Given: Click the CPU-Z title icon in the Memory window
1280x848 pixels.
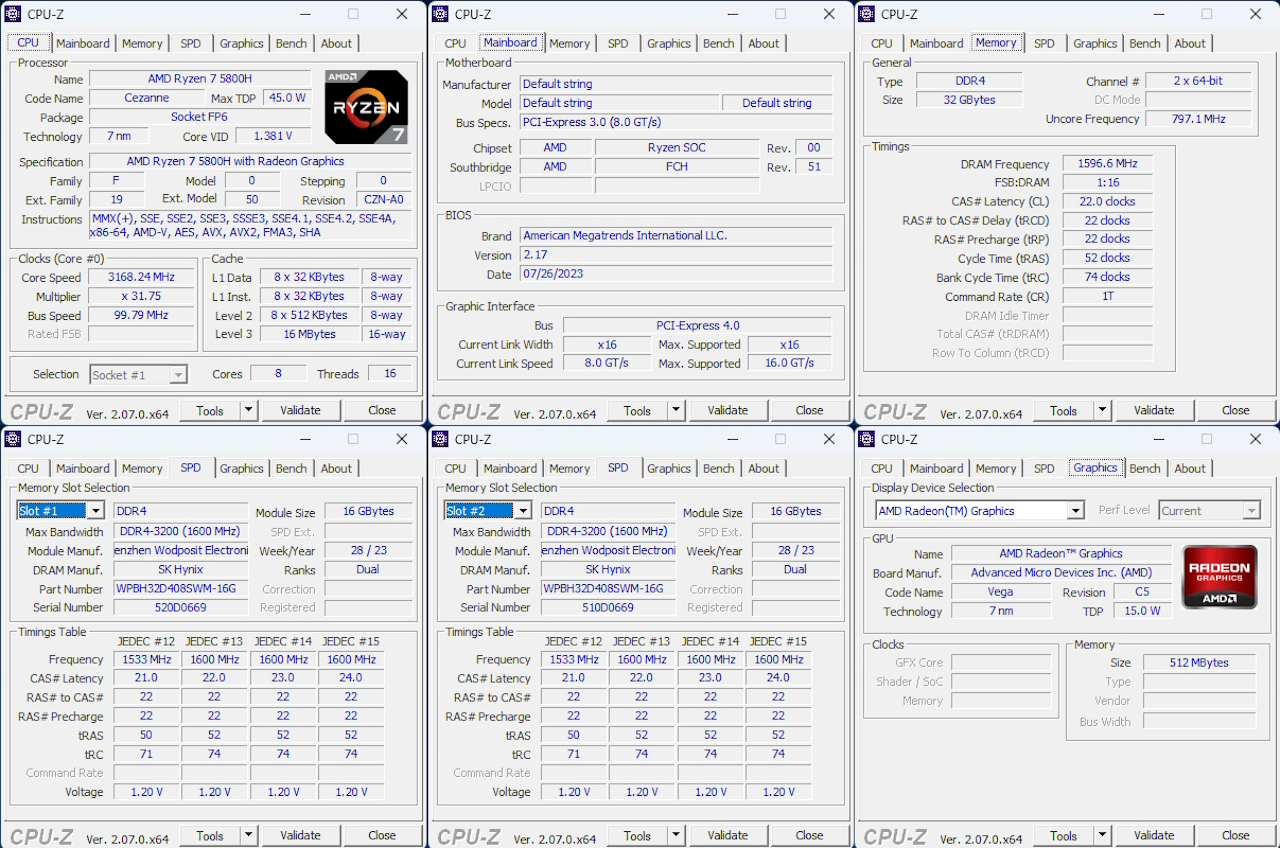Looking at the screenshot, I should tap(866, 14).
